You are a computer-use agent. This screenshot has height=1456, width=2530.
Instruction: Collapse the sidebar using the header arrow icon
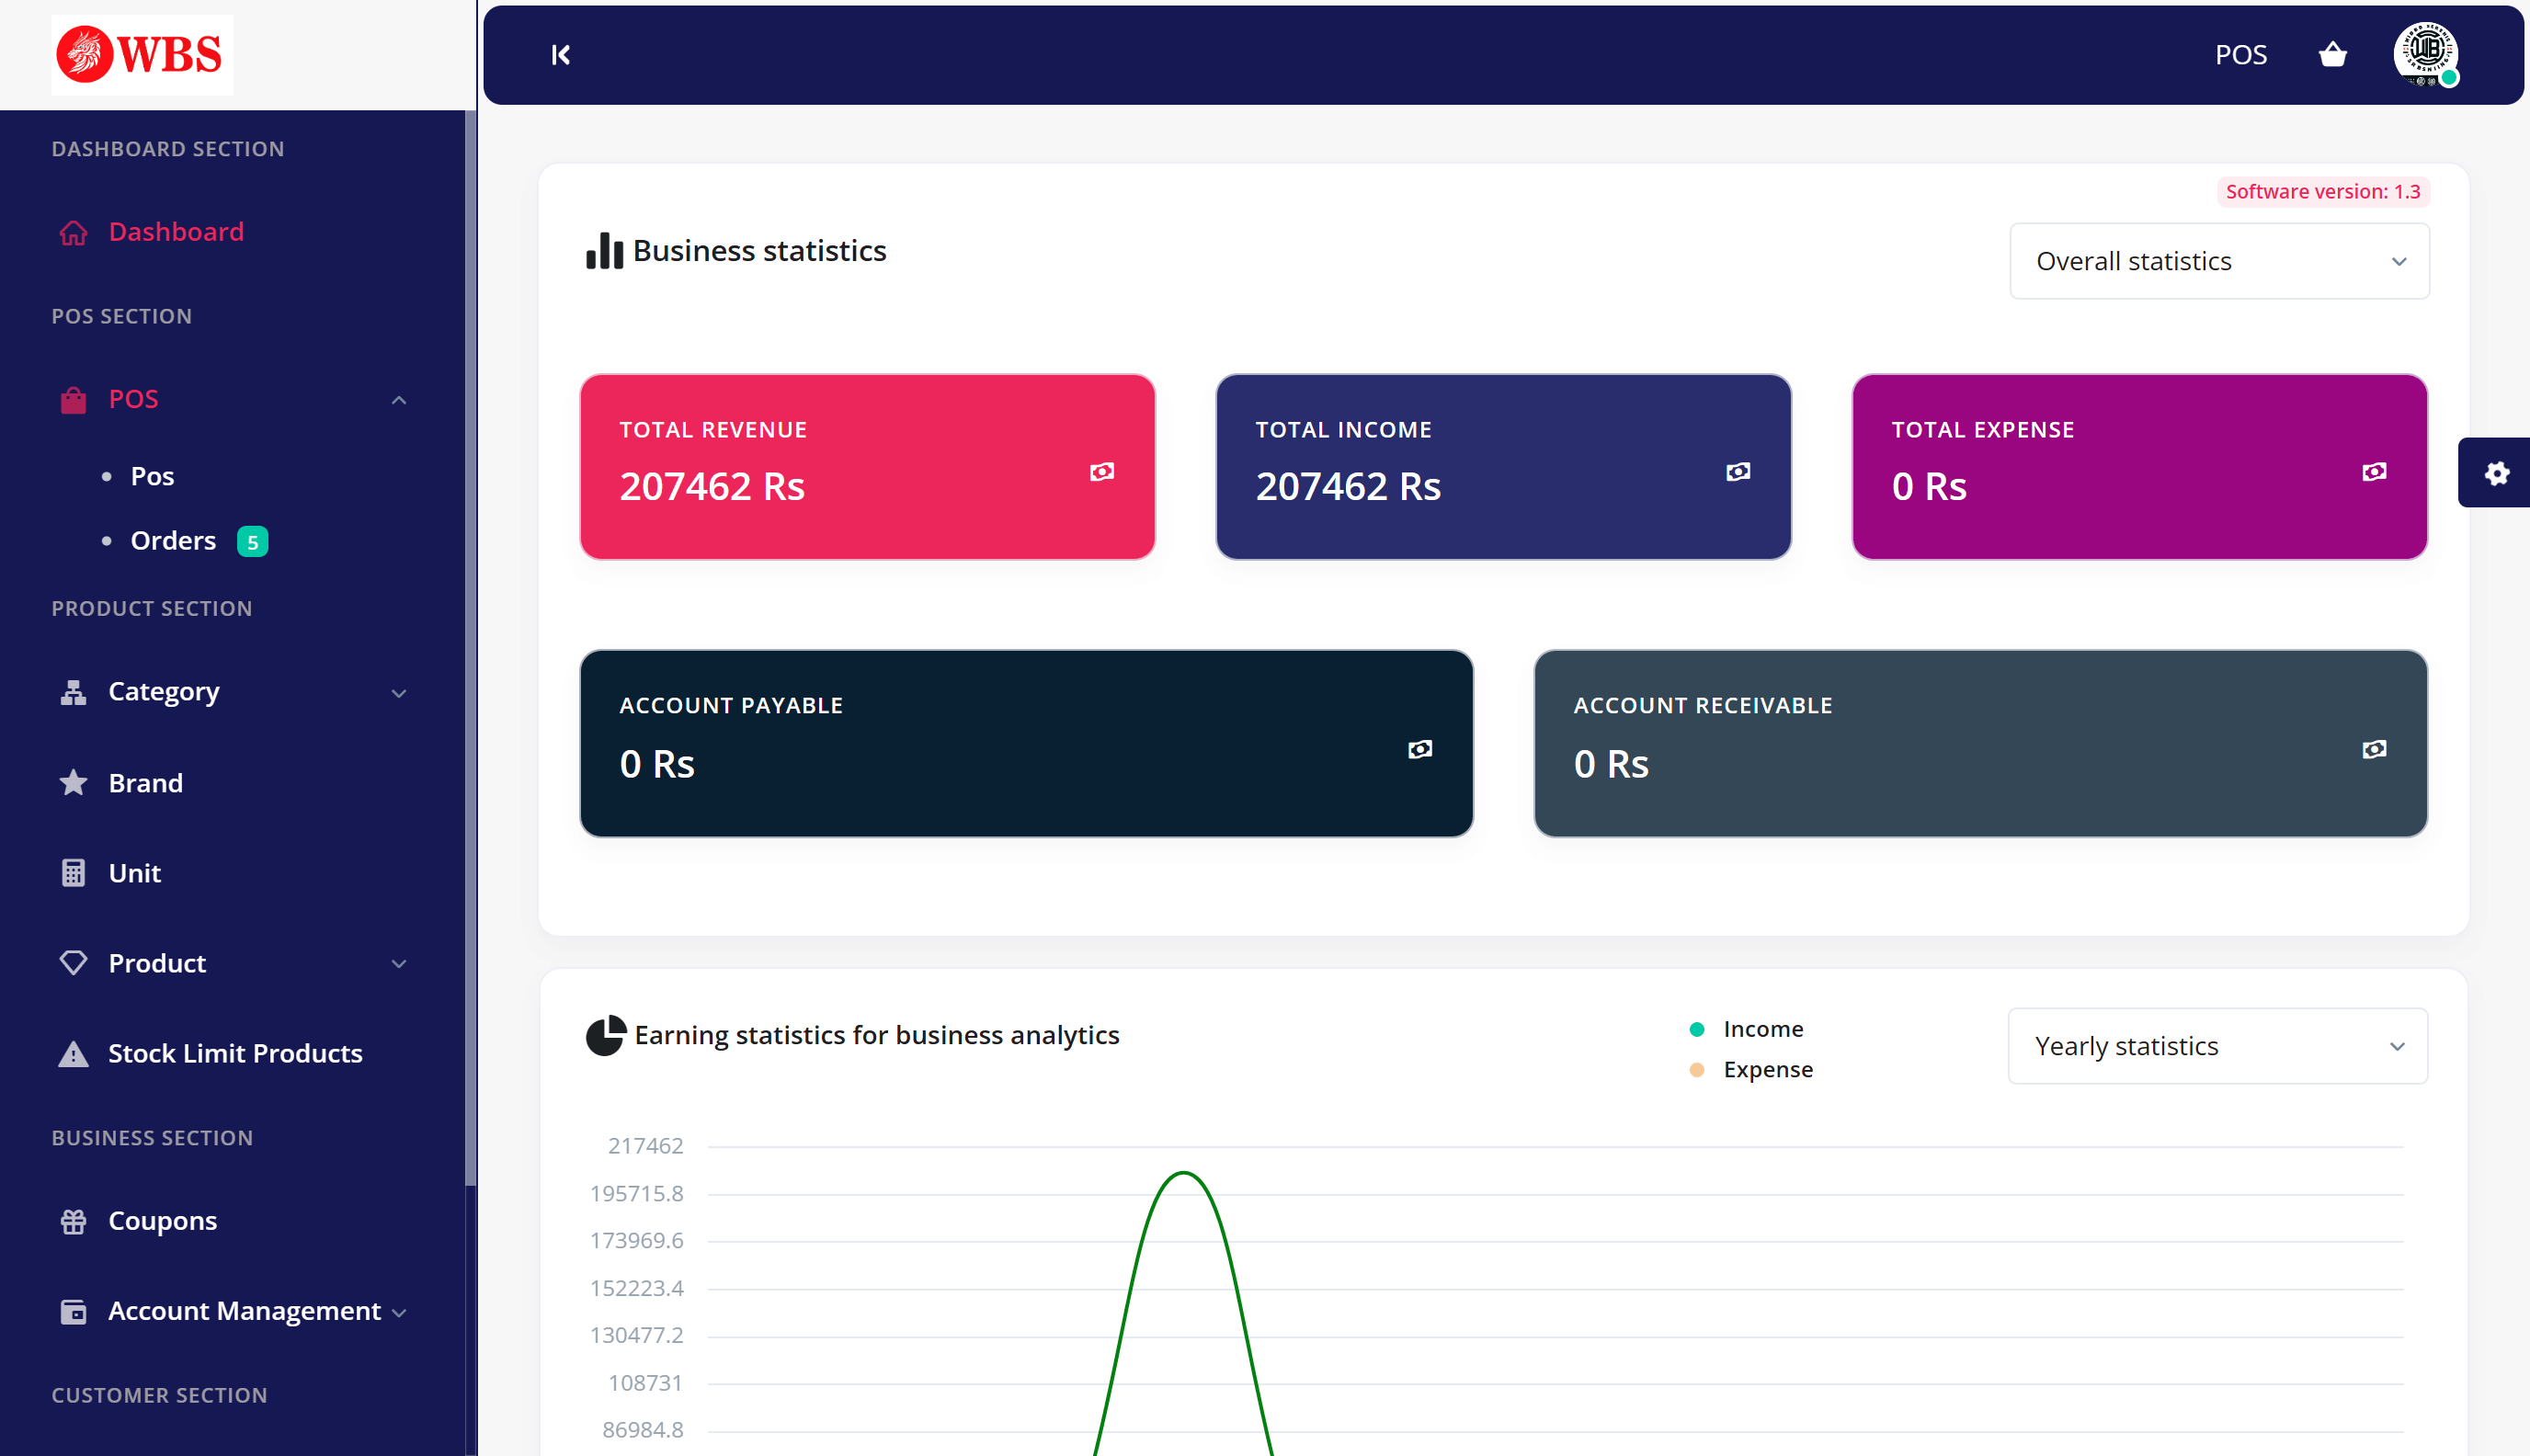561,55
